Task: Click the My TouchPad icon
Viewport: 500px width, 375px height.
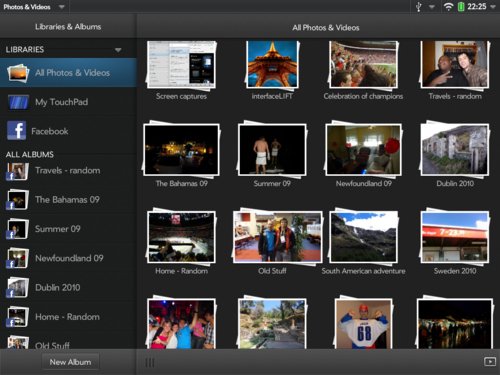Action: tap(18, 102)
